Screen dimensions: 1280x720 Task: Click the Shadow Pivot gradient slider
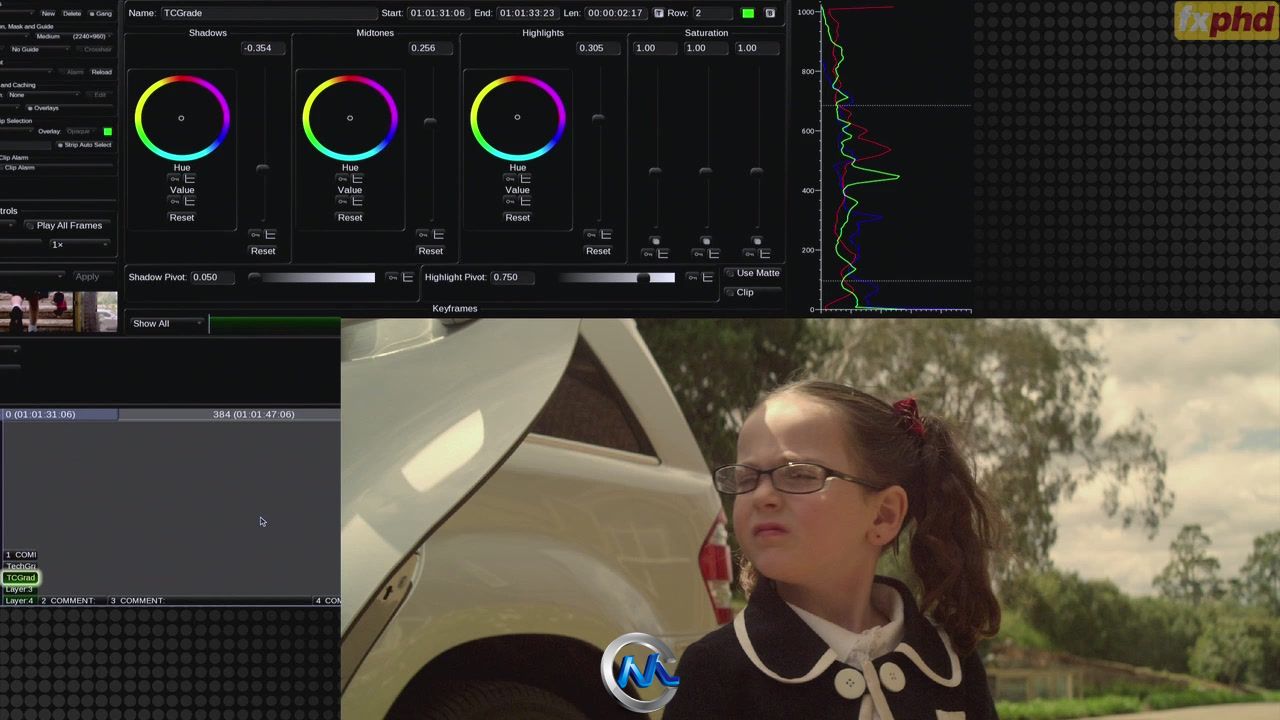[x=312, y=277]
